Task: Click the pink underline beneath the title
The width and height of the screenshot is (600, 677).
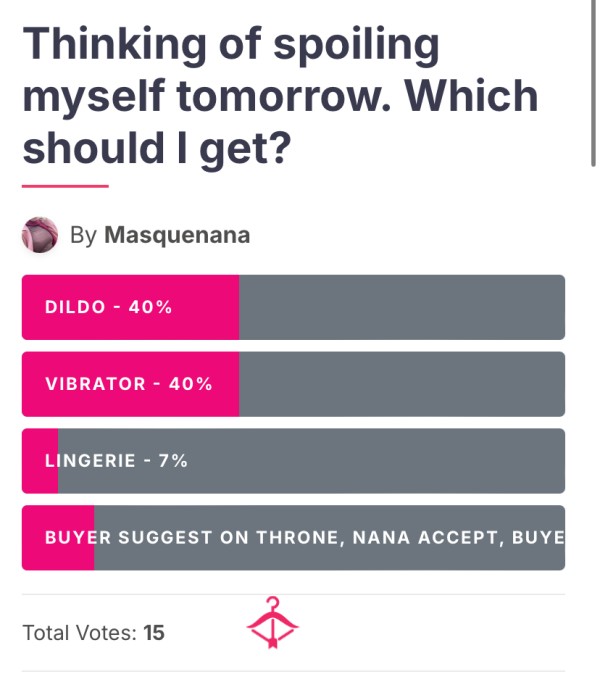Action: [65, 186]
